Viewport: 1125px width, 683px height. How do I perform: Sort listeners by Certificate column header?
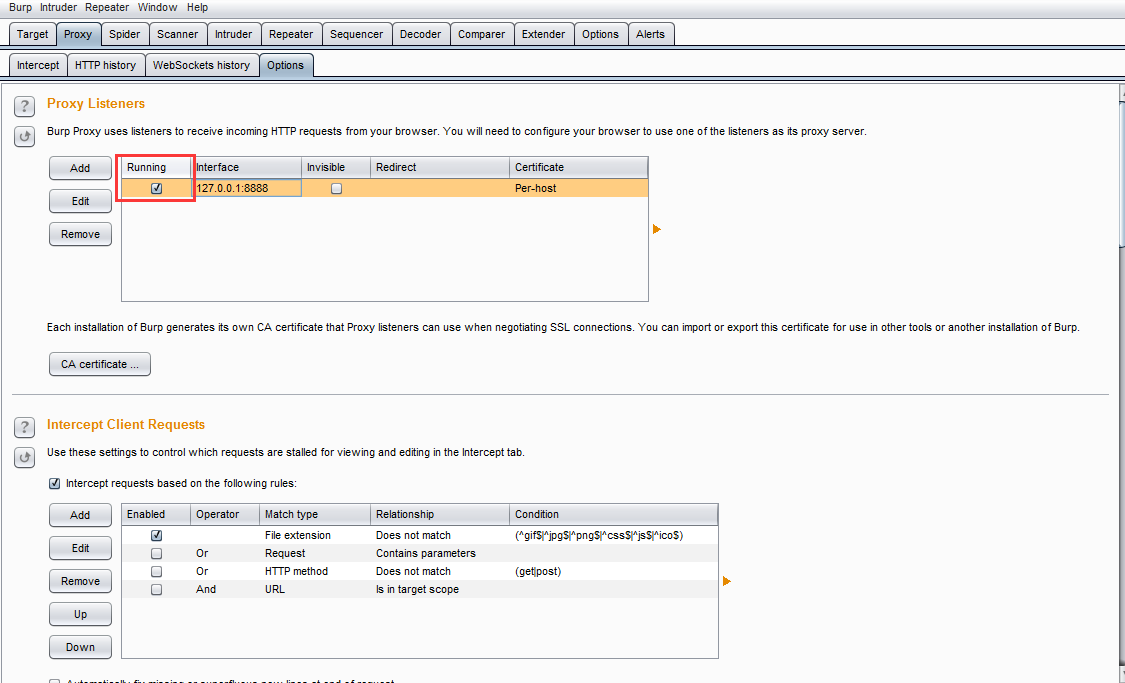pos(578,167)
